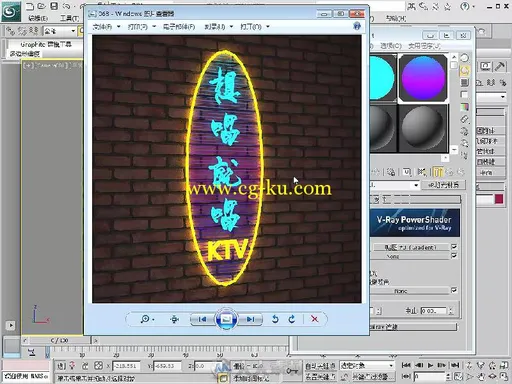Open the Display tab in command panel

click(x=486, y=66)
